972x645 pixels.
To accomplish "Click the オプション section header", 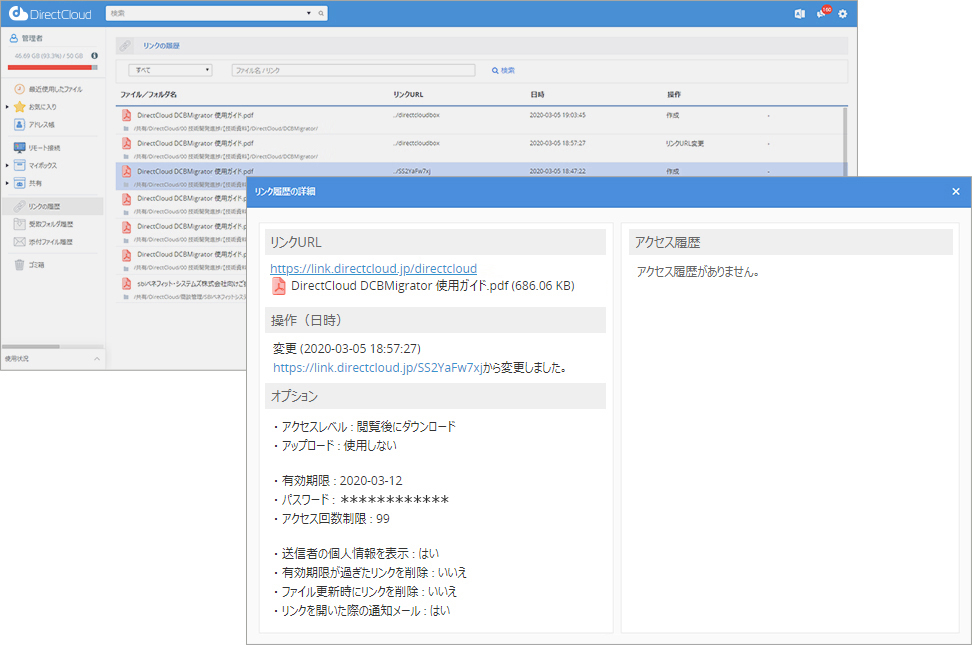I will tap(435, 396).
